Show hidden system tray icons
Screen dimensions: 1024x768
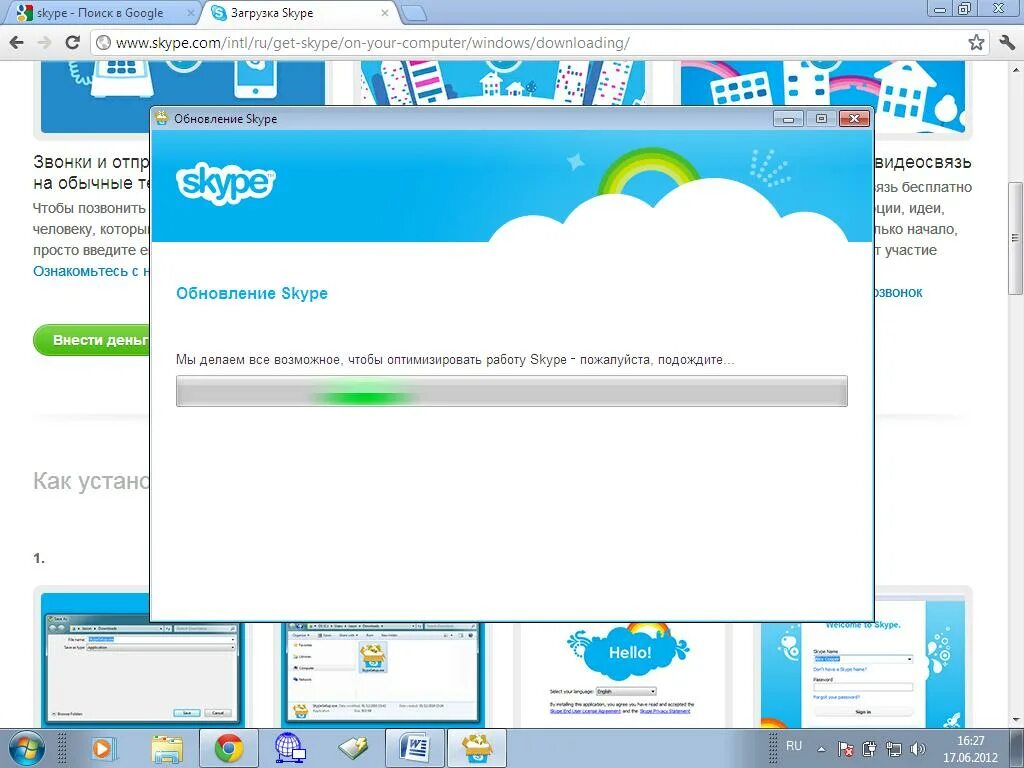pos(822,749)
